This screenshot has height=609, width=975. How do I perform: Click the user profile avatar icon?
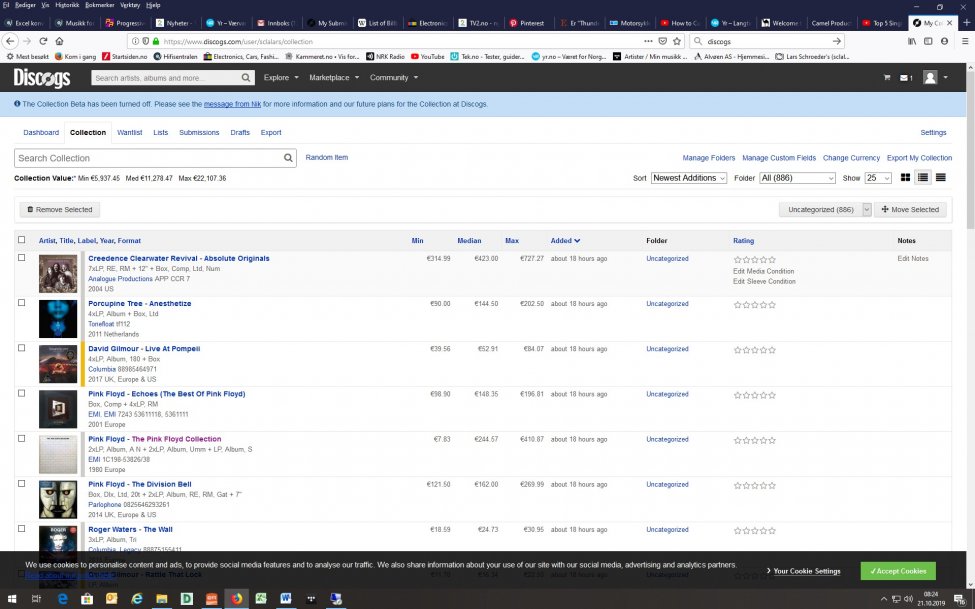pyautogui.click(x=930, y=78)
